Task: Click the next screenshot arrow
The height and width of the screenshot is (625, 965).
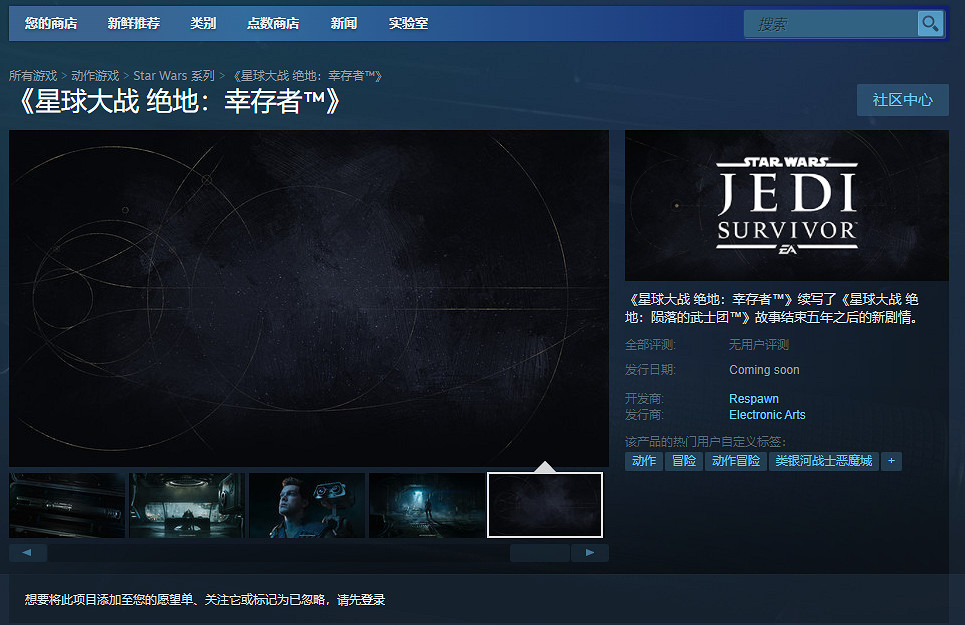Action: coord(591,552)
